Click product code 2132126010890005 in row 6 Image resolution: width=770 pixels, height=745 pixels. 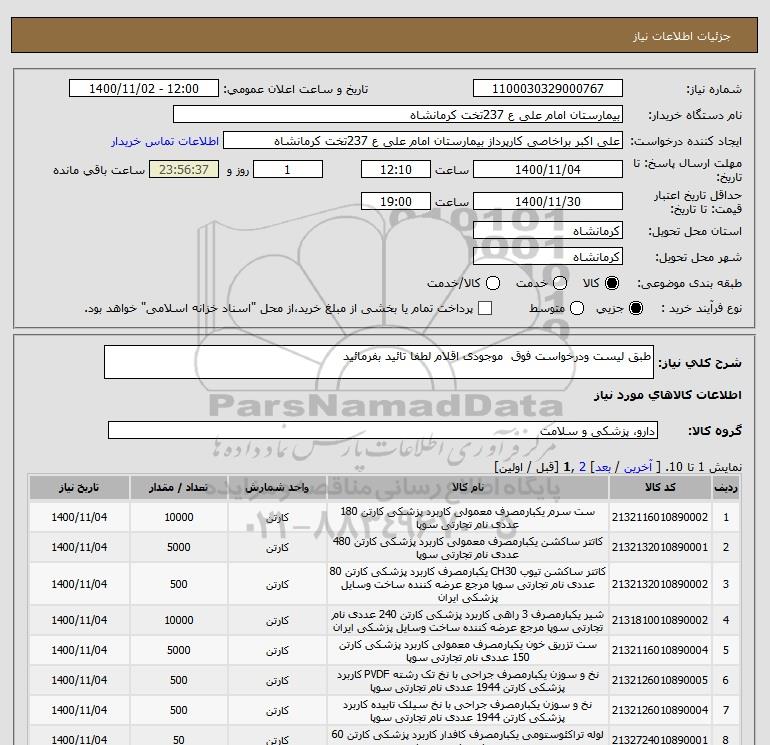click(660, 680)
